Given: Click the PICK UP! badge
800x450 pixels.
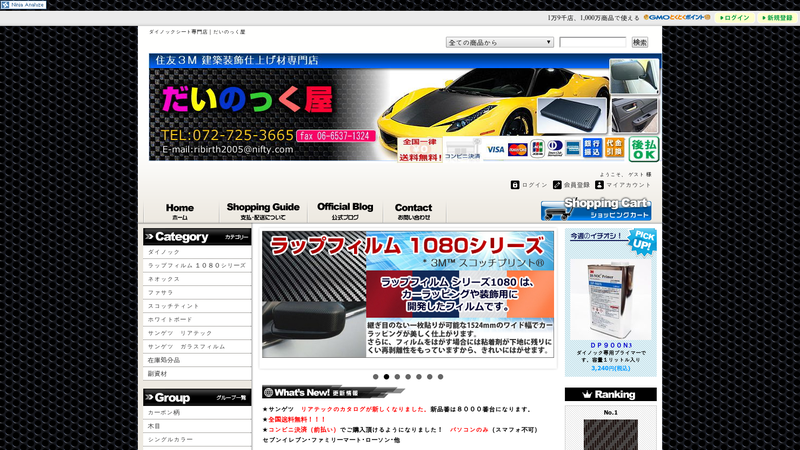Looking at the screenshot, I should 642,241.
